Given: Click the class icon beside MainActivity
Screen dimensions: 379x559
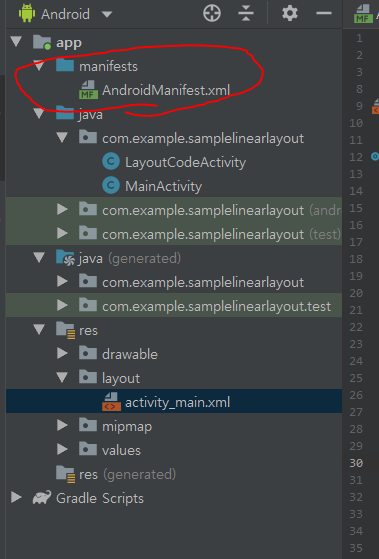Looking at the screenshot, I should pyautogui.click(x=111, y=186).
